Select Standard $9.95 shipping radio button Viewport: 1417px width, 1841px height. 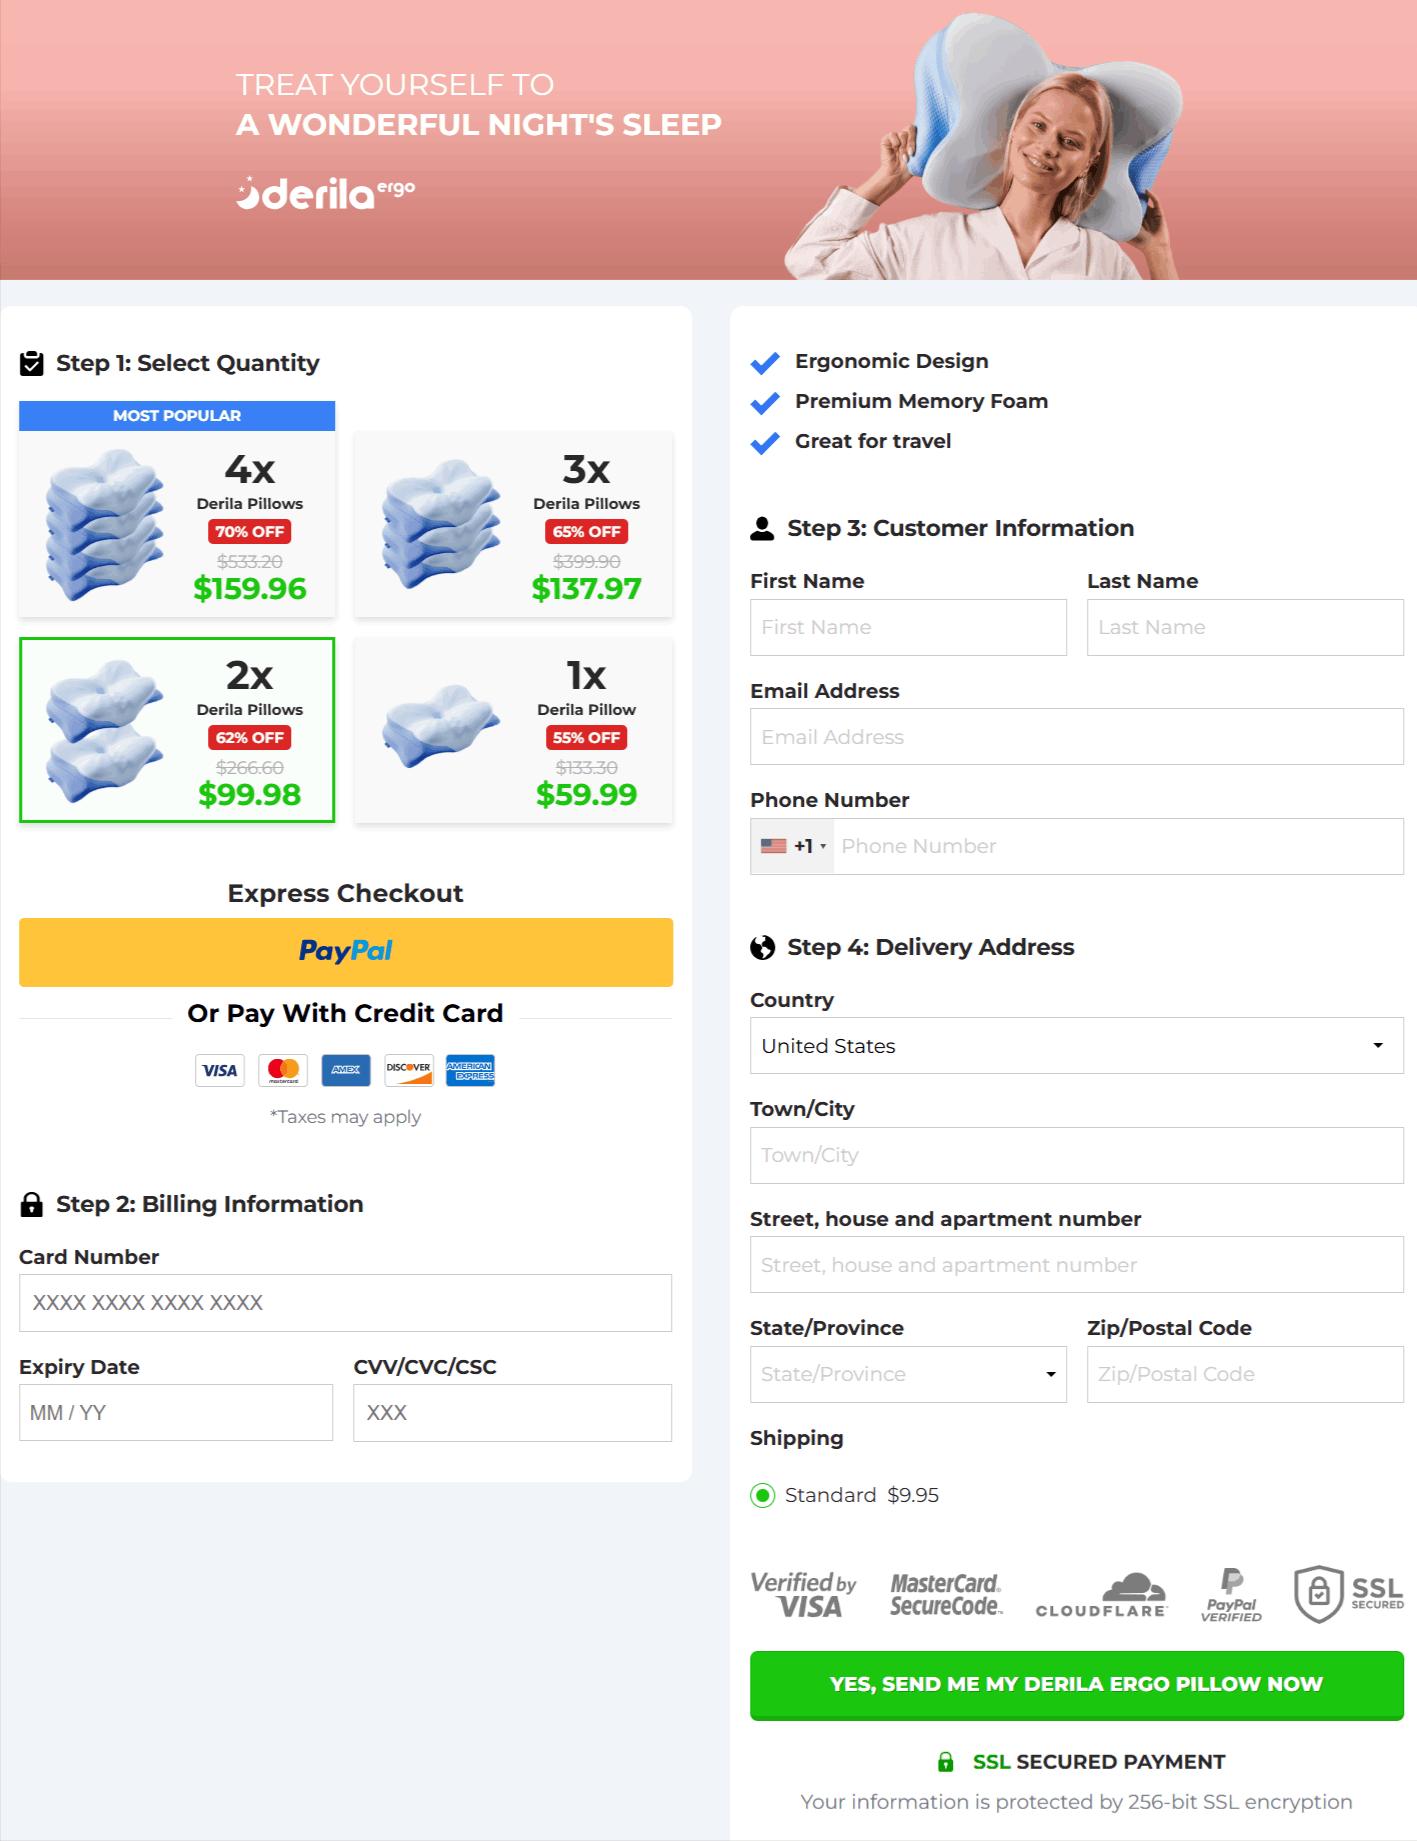[763, 1495]
